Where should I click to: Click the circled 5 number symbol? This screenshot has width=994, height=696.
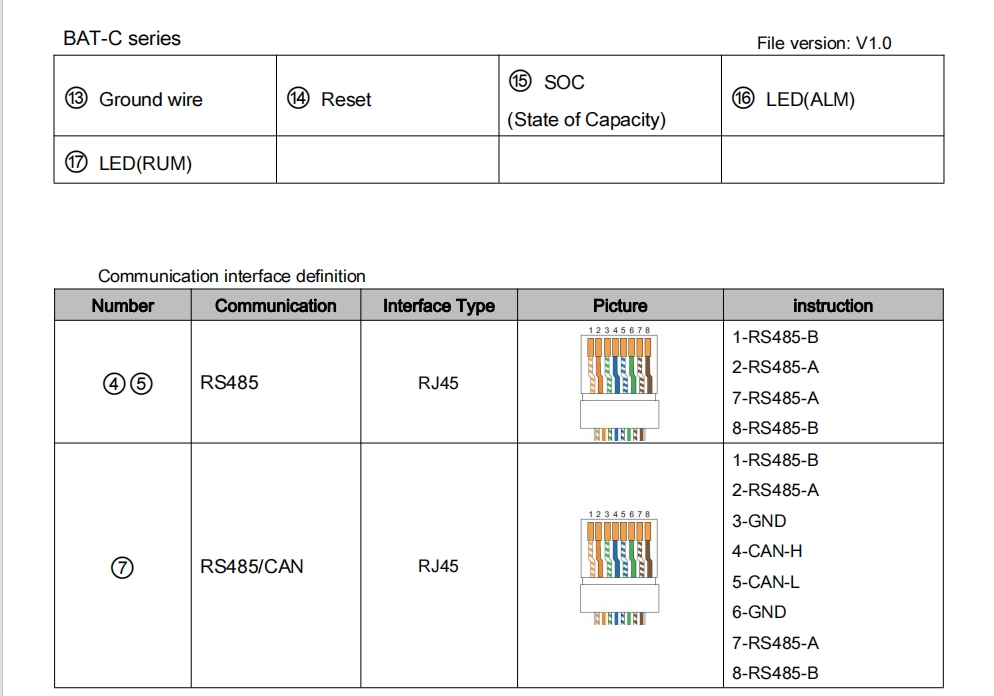141,384
